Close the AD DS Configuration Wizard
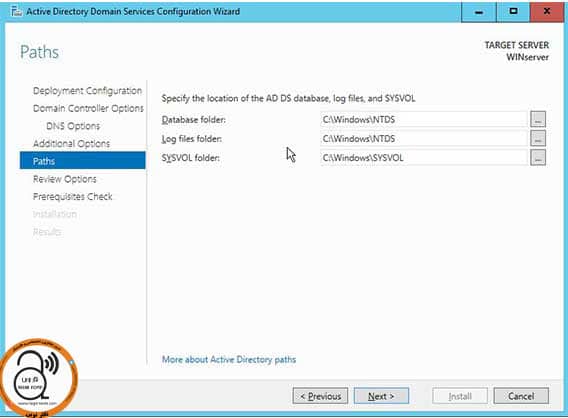The height and width of the screenshot is (418, 568). click(x=547, y=12)
